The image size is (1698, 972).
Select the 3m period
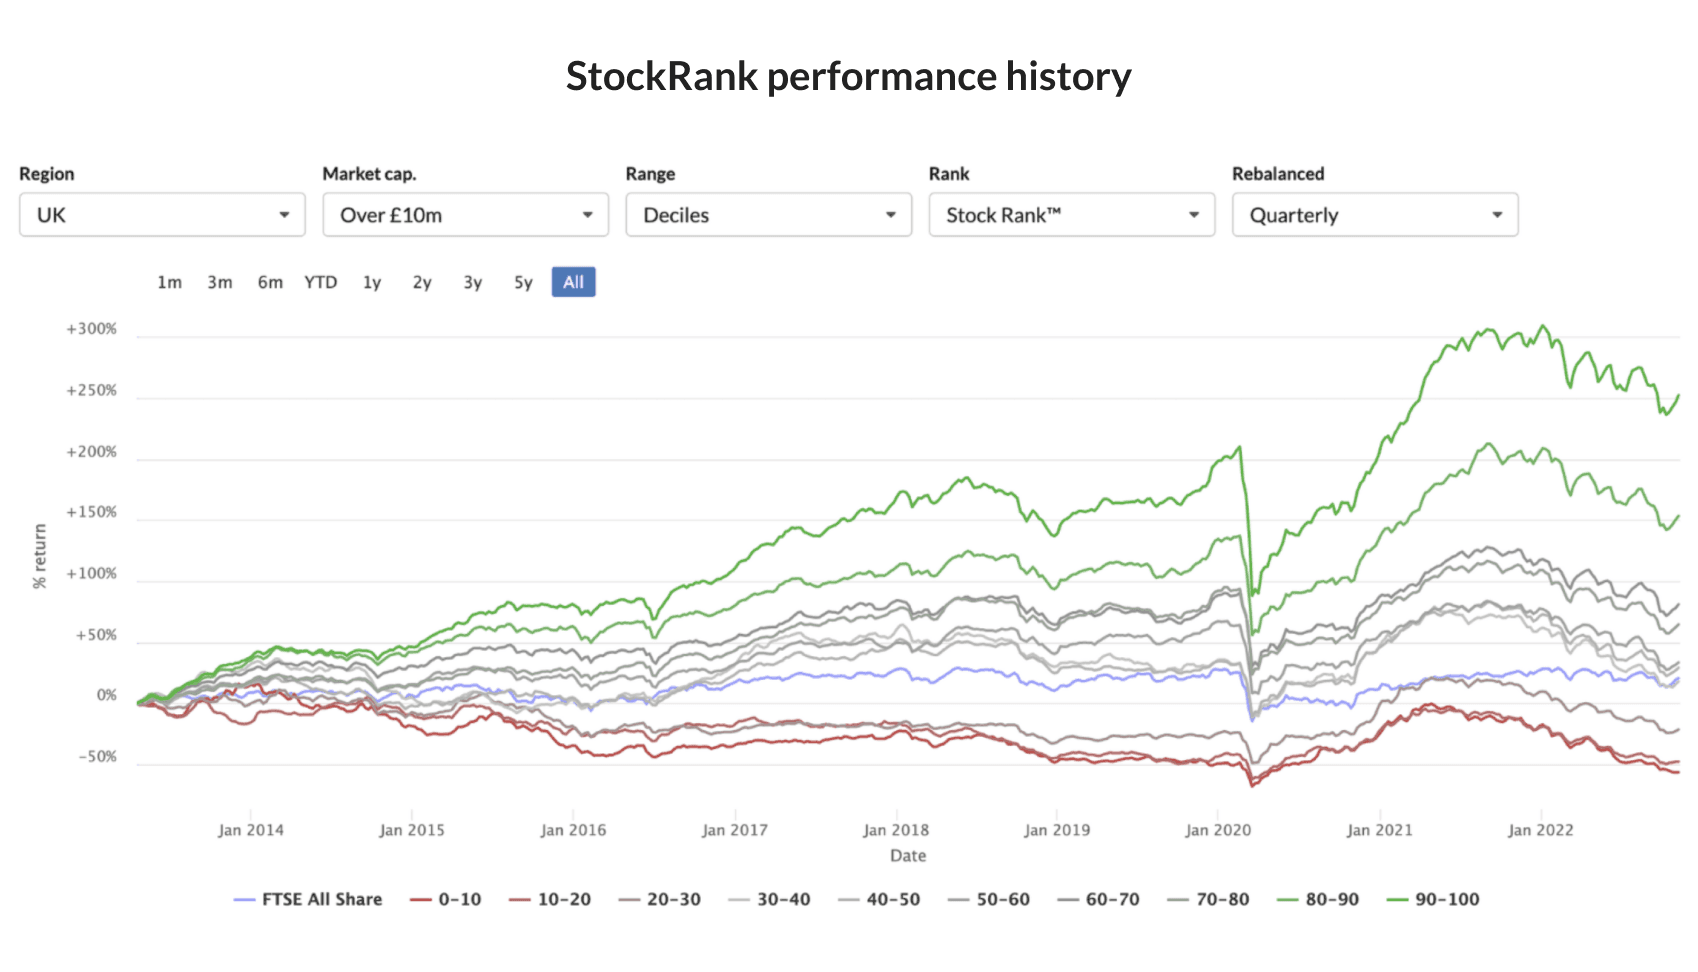(220, 282)
